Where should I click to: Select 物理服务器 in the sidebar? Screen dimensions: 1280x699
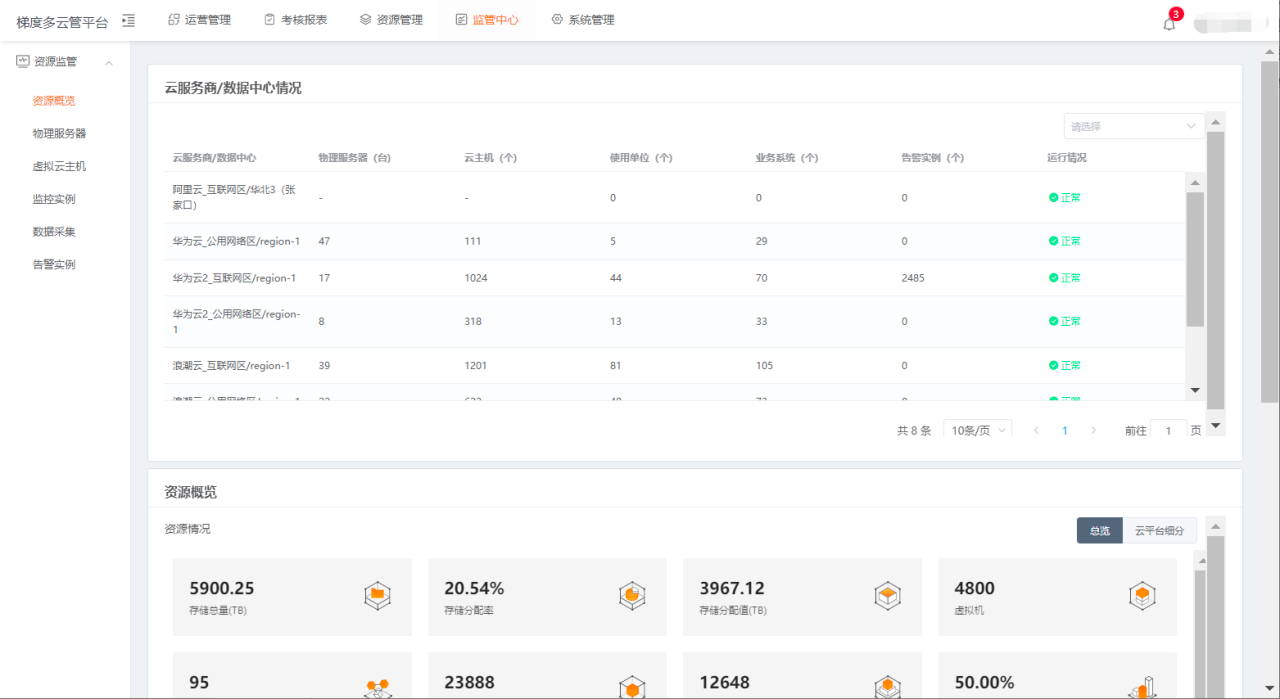pos(59,133)
